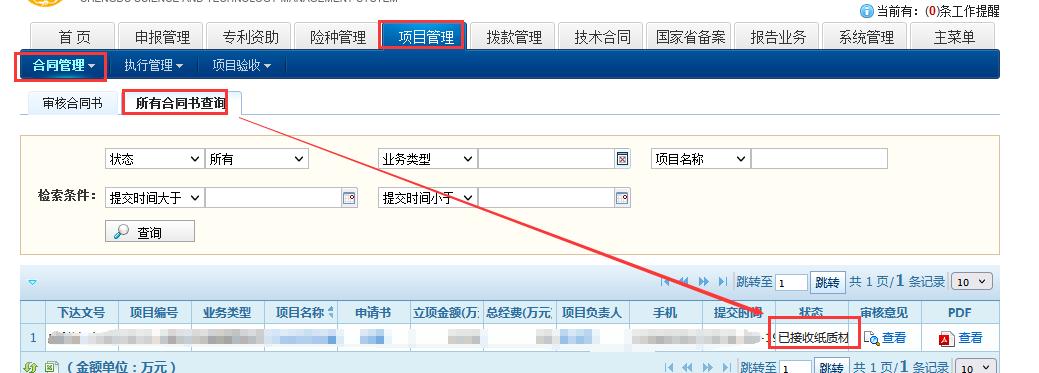Click the calendar icon for 提交时间小于
This screenshot has height=373, width=1039.
coord(622,197)
